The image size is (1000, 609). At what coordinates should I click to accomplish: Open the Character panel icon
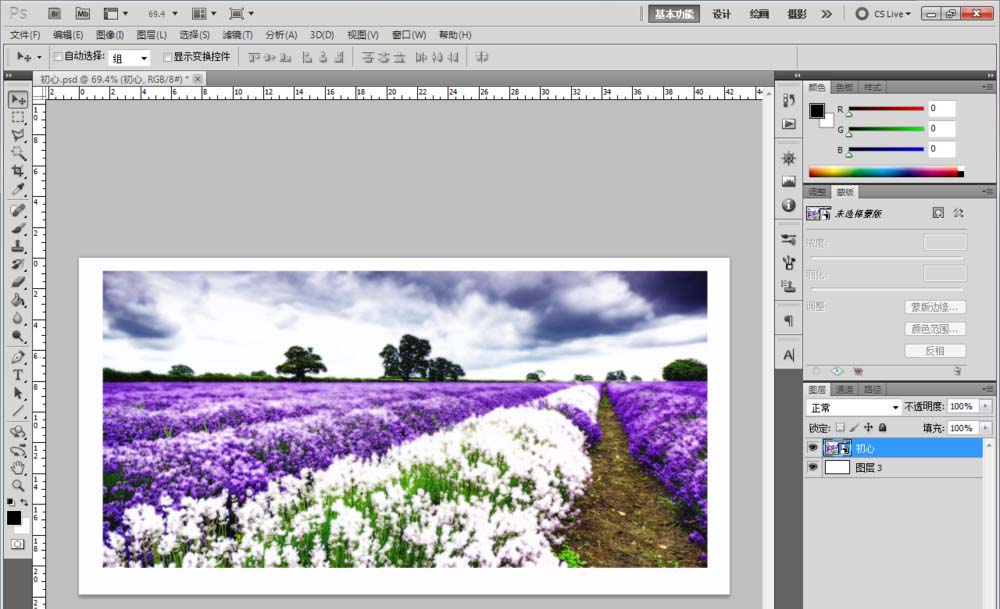pyautogui.click(x=789, y=355)
